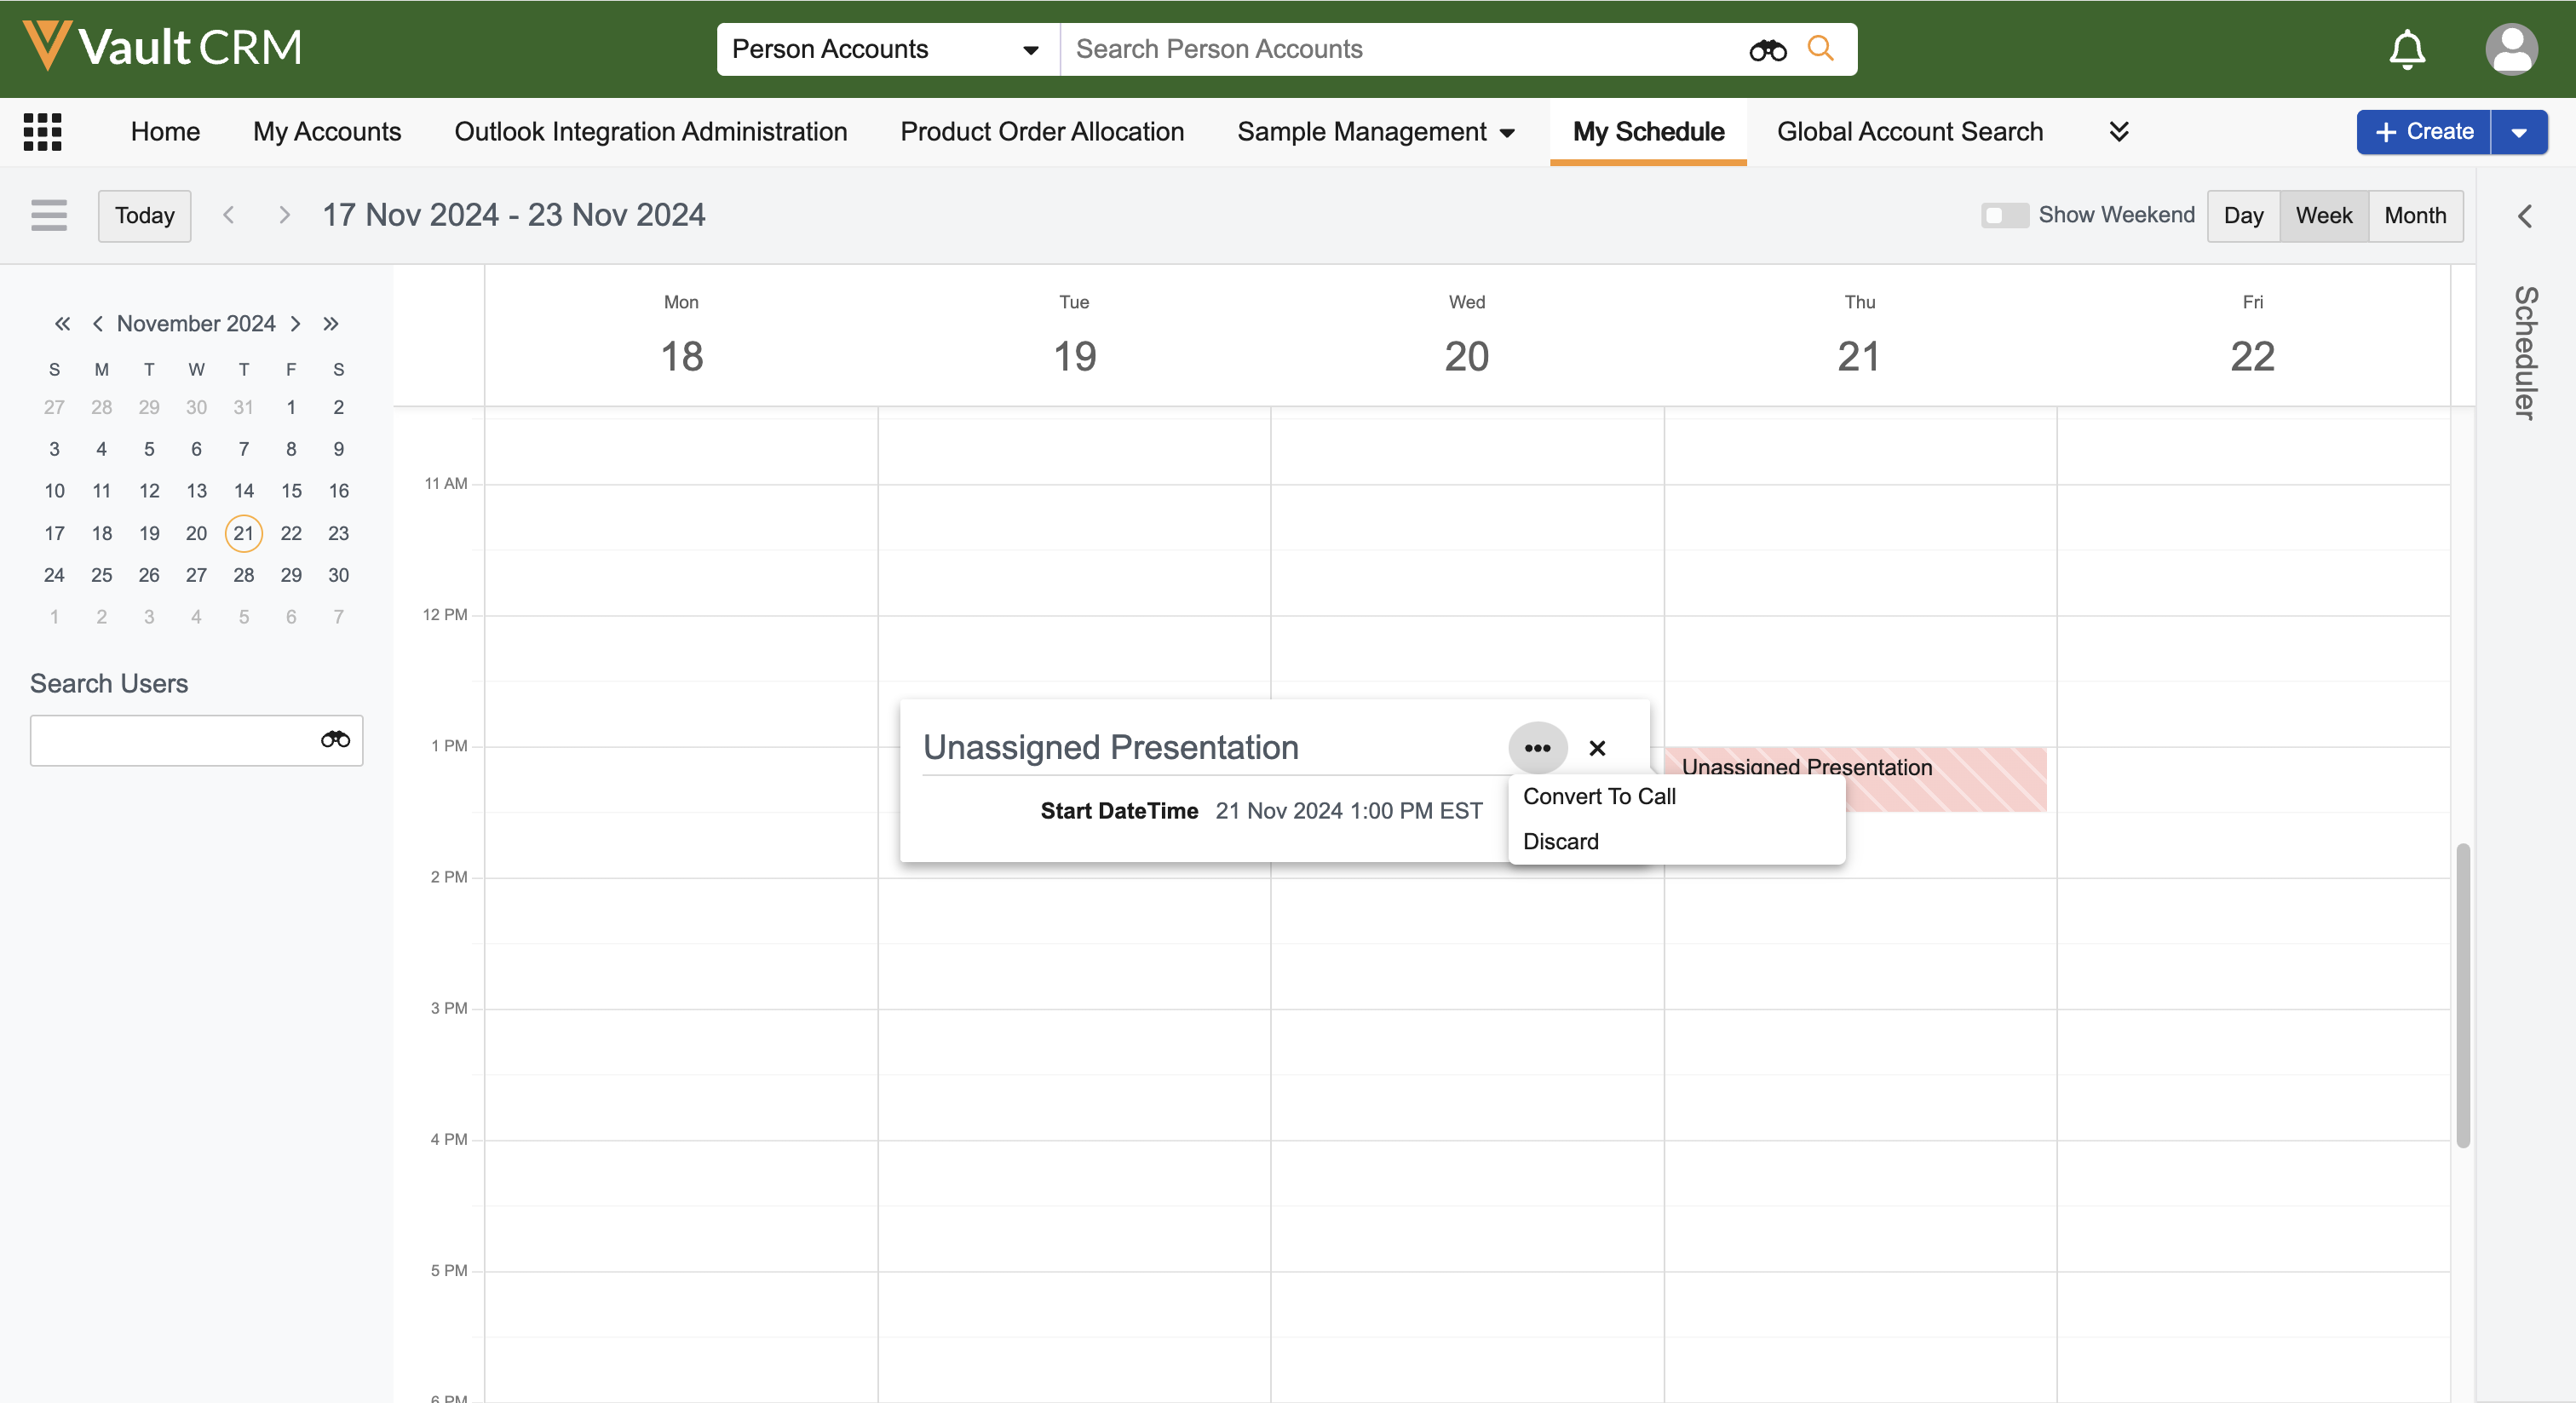Click binoculars icon in top search bar

click(x=1767, y=50)
